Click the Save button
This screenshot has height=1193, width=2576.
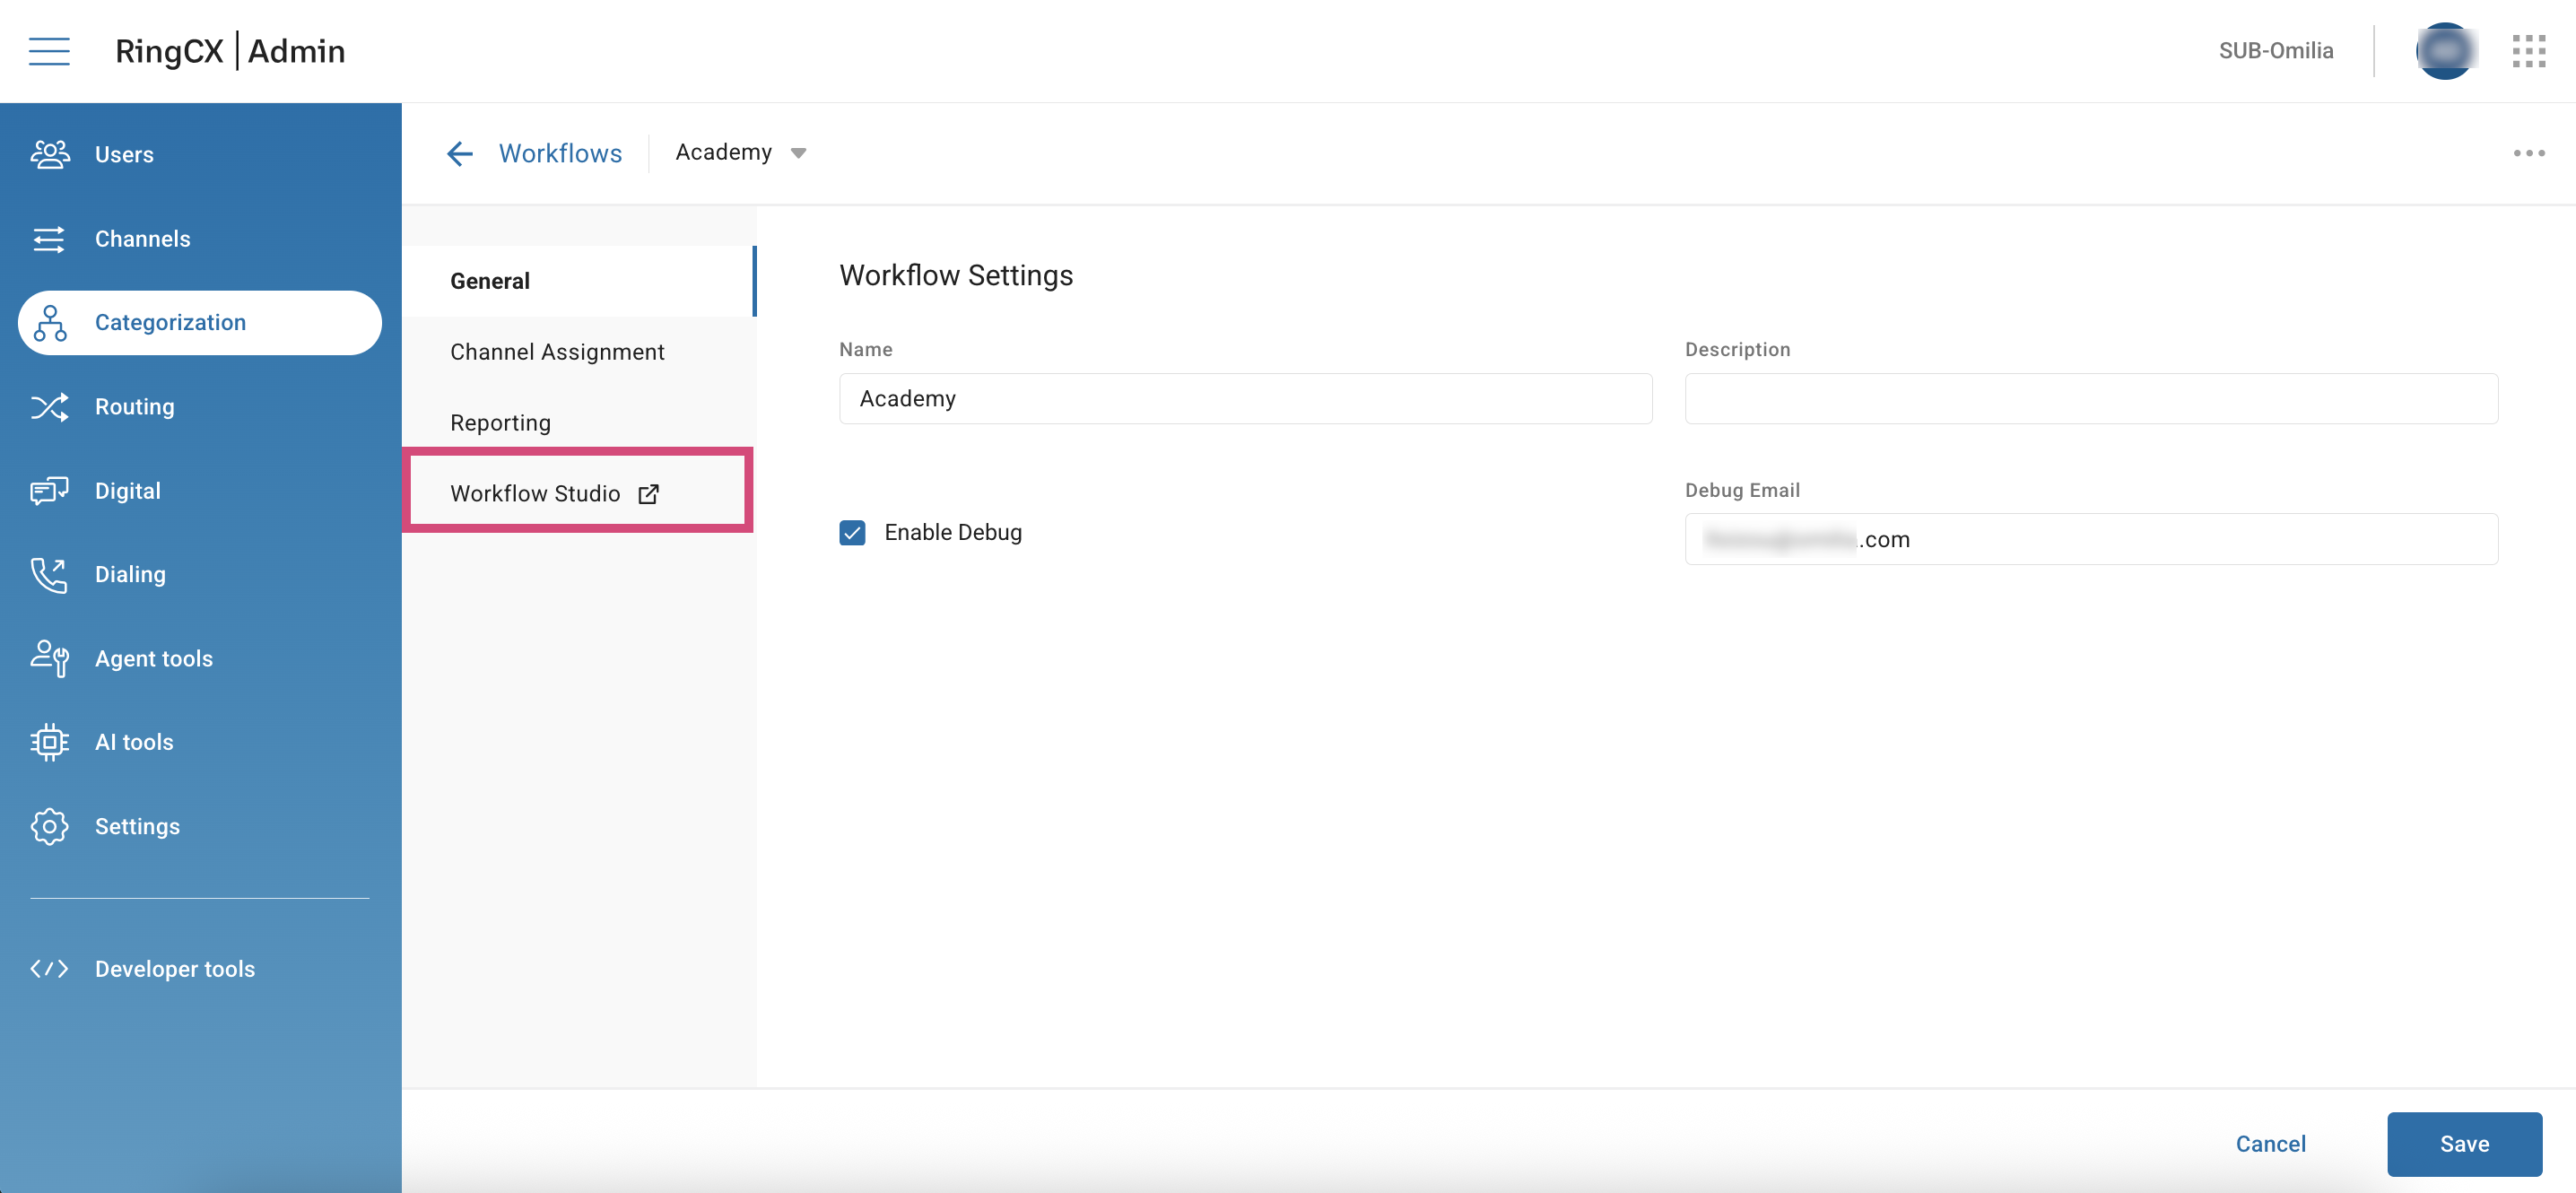pyautogui.click(x=2464, y=1143)
